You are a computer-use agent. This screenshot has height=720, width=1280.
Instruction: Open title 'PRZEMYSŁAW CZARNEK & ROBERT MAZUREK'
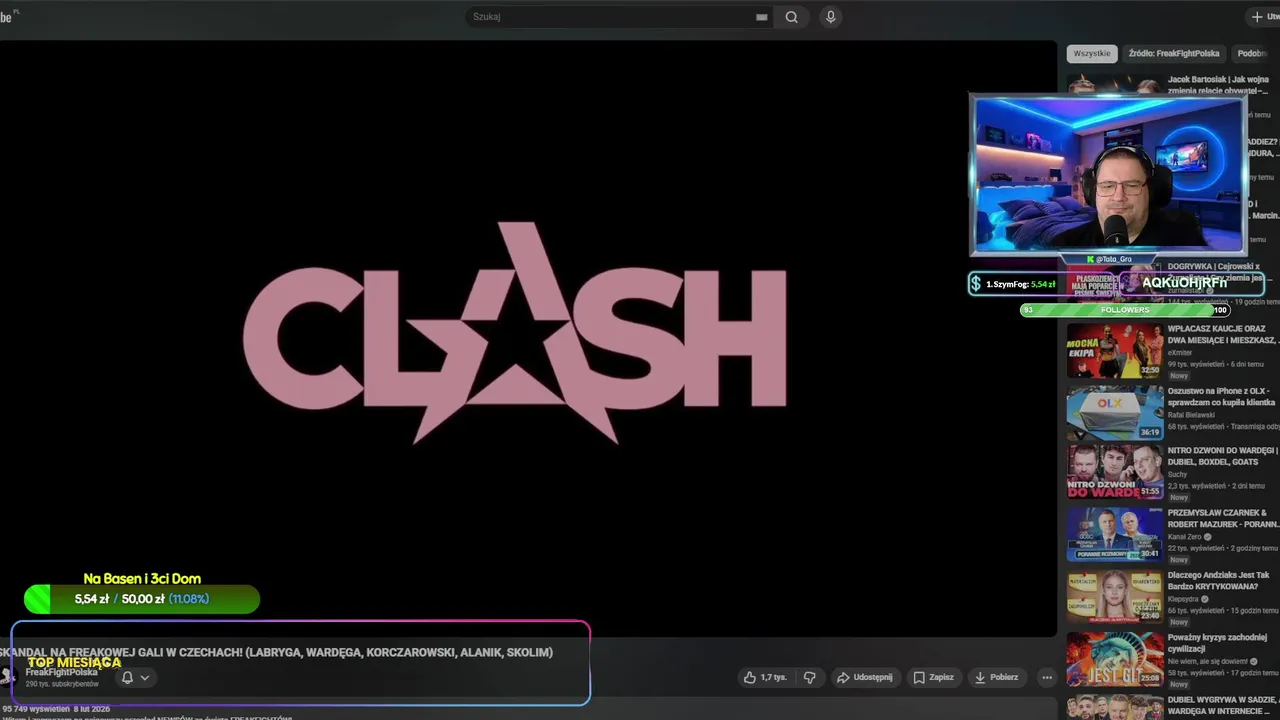tap(1223, 518)
